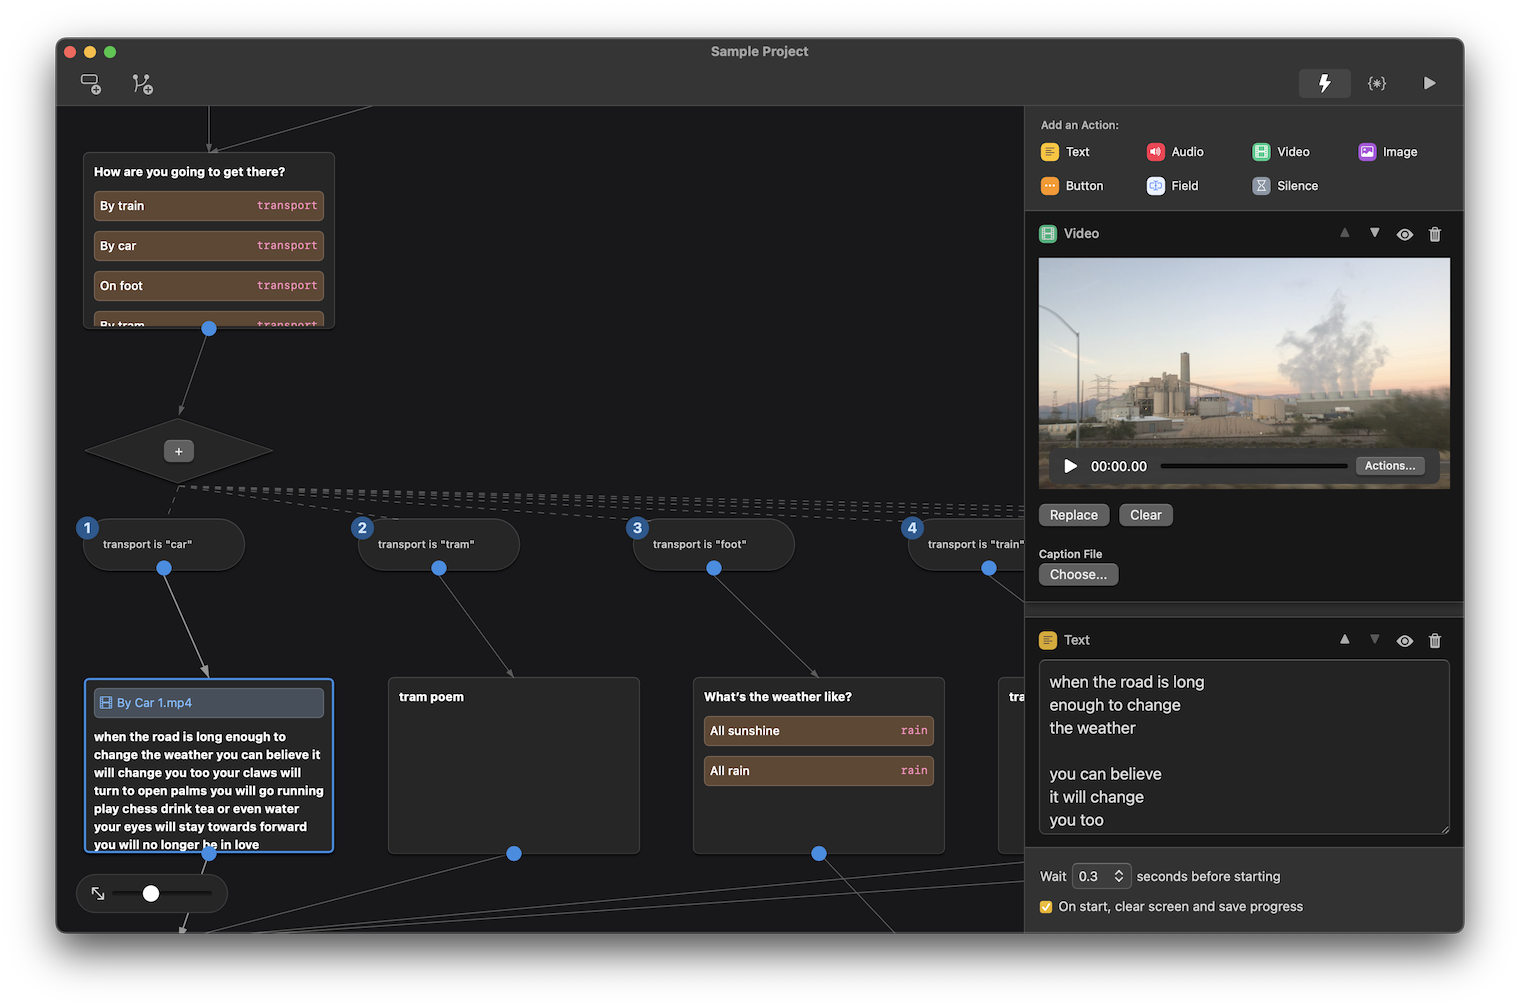This screenshot has height=1007, width=1520.
Task: Toggle visibility of the Video action
Action: point(1404,233)
